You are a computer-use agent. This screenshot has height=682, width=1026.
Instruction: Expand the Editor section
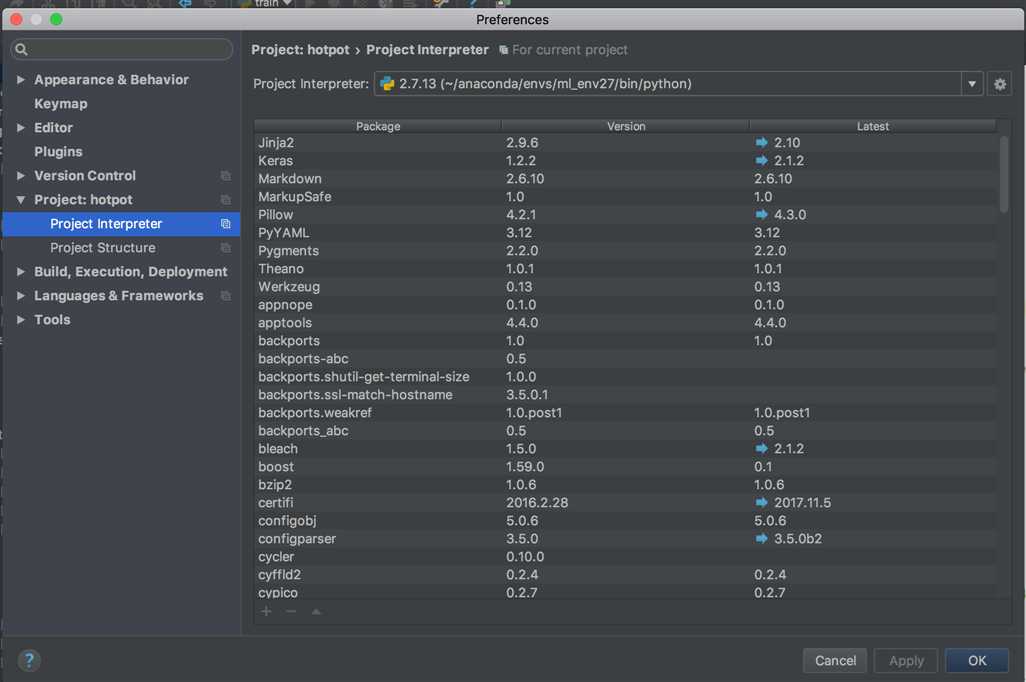(20, 128)
